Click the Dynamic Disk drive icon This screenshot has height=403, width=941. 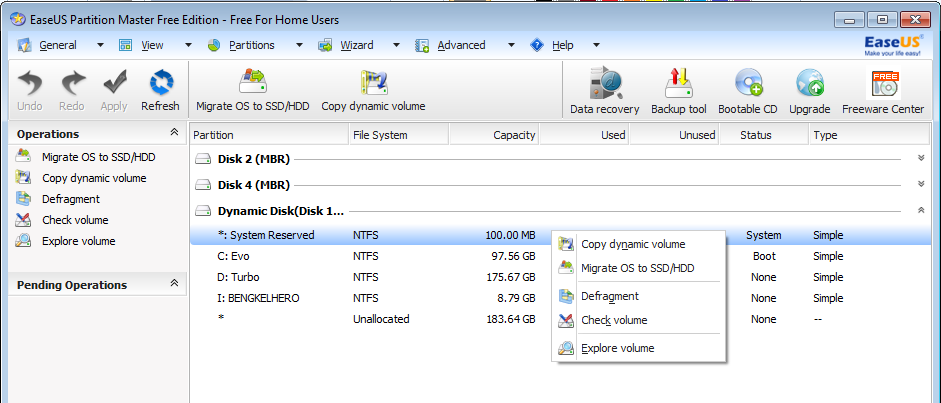point(205,211)
